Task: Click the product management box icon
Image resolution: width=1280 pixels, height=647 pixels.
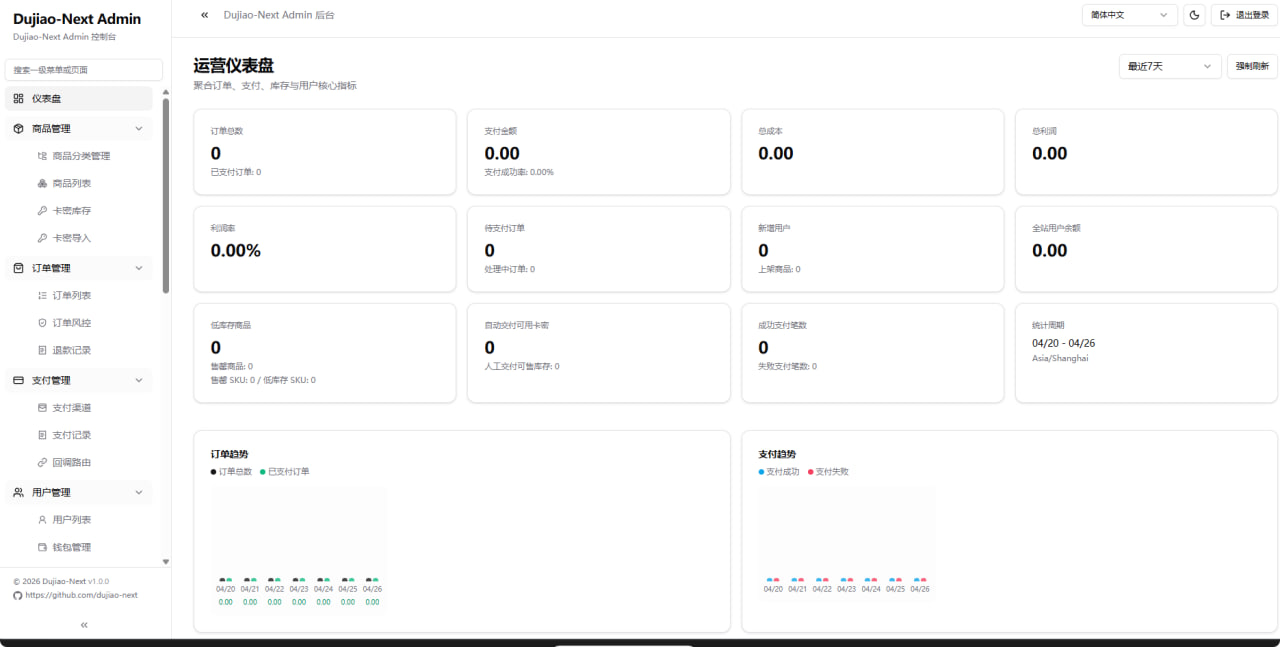Action: 19,128
